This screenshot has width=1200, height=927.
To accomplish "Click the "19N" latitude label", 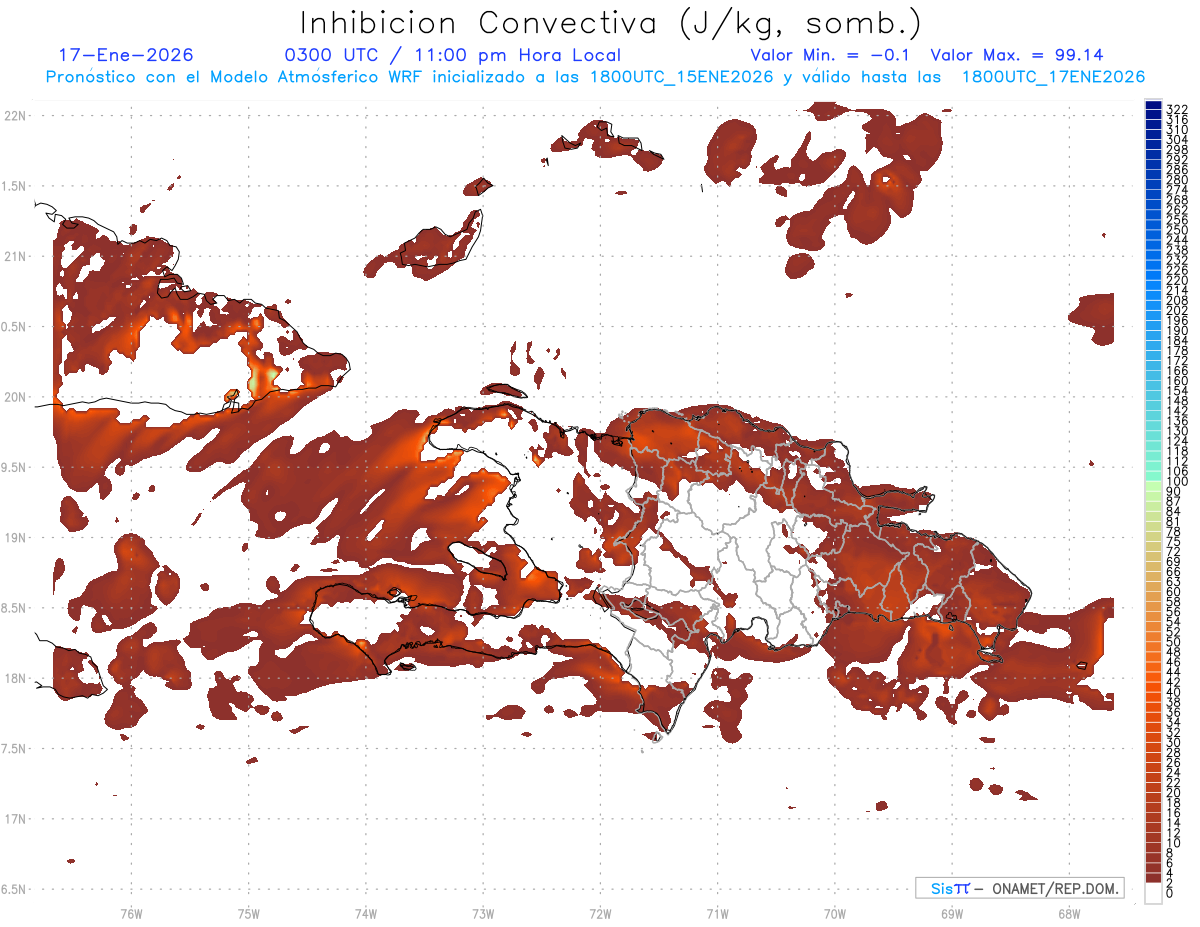I will (15, 538).
